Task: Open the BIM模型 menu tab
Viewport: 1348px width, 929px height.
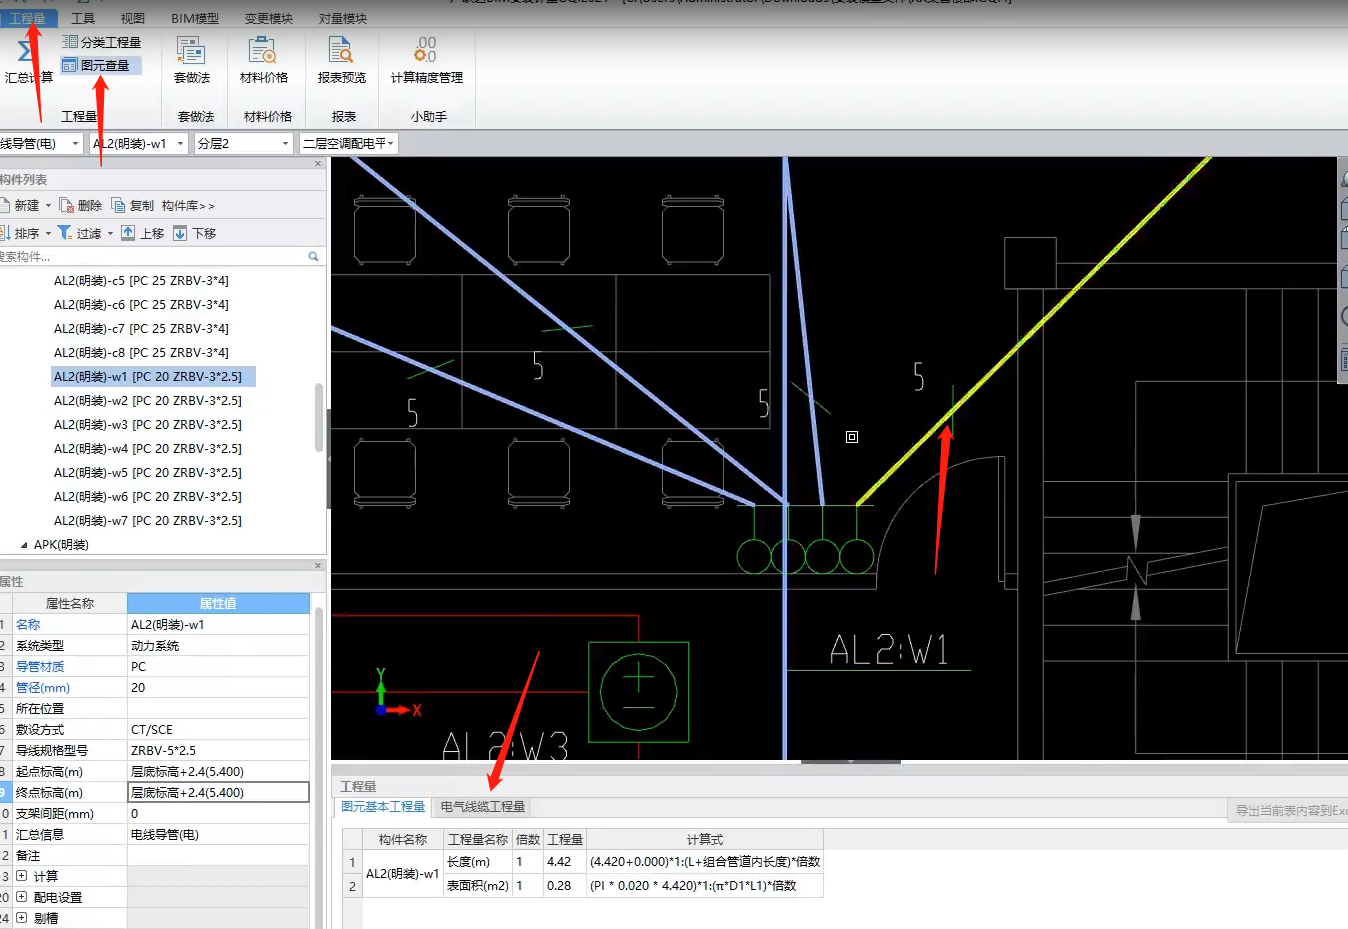Action: click(194, 19)
